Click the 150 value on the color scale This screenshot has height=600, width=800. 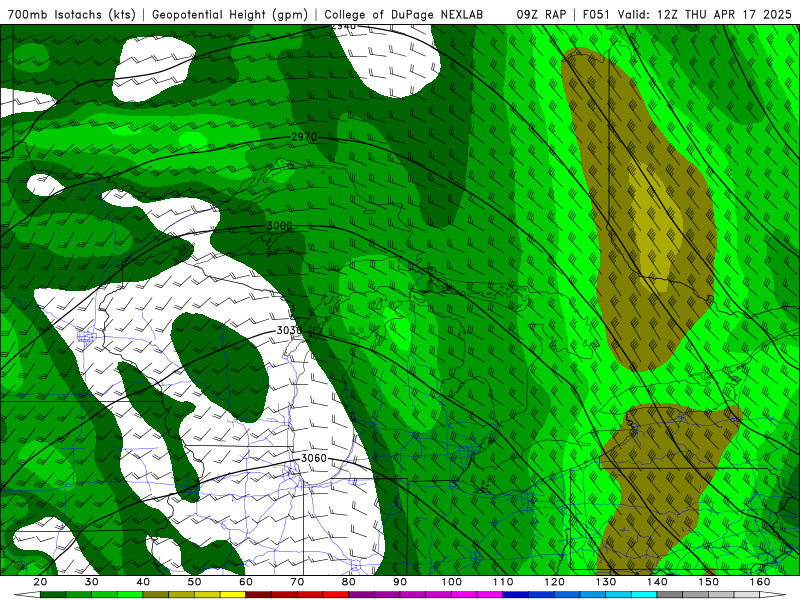[x=708, y=582]
